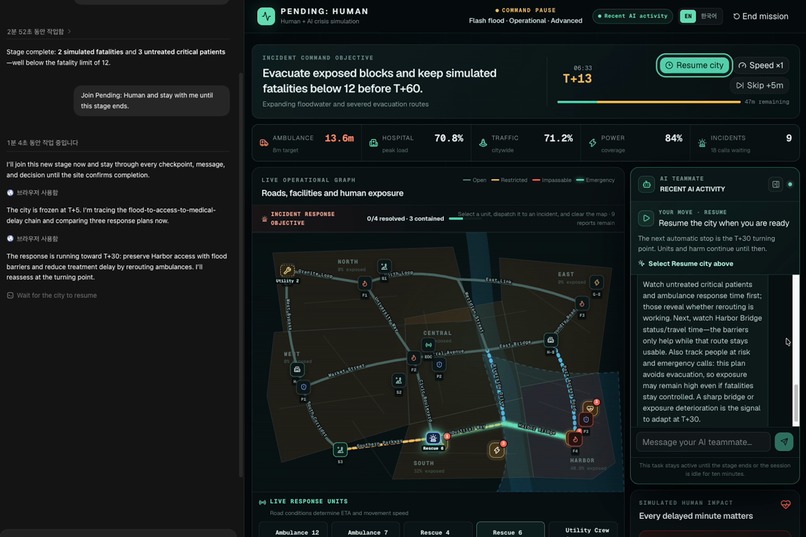The width and height of the screenshot is (806, 537).
Task: Select the Harbor medical heart incident icon
Action: [590, 409]
